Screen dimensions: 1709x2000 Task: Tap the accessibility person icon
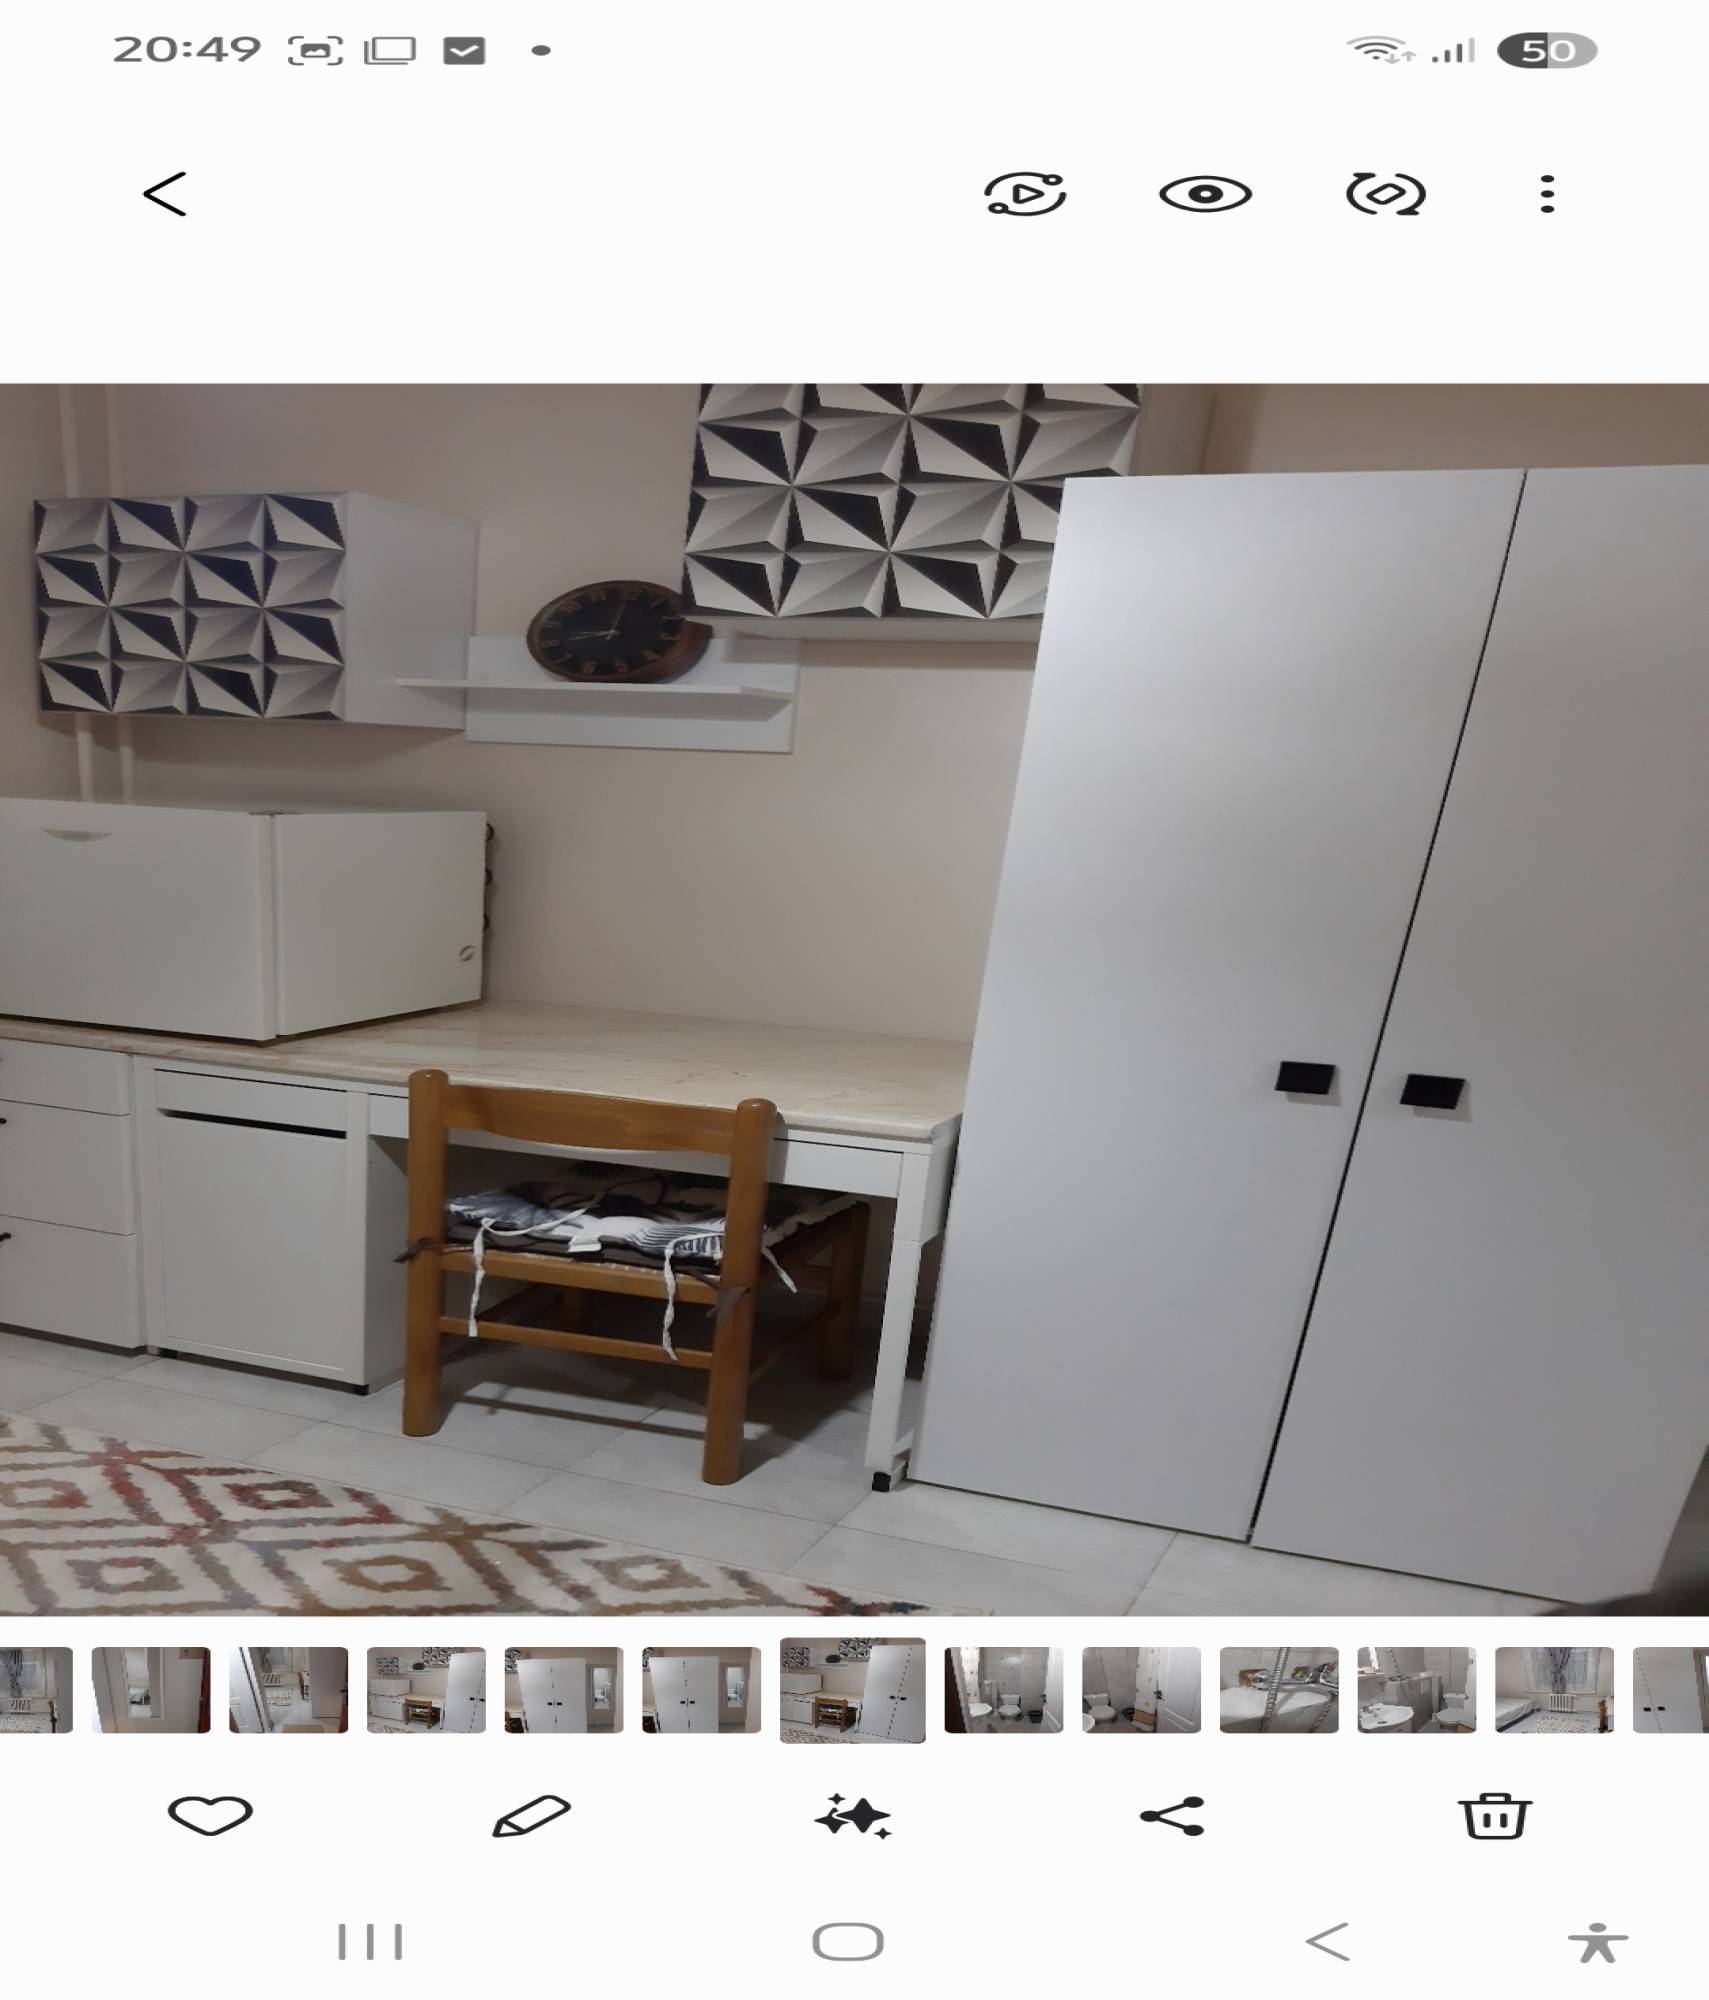(1597, 1942)
